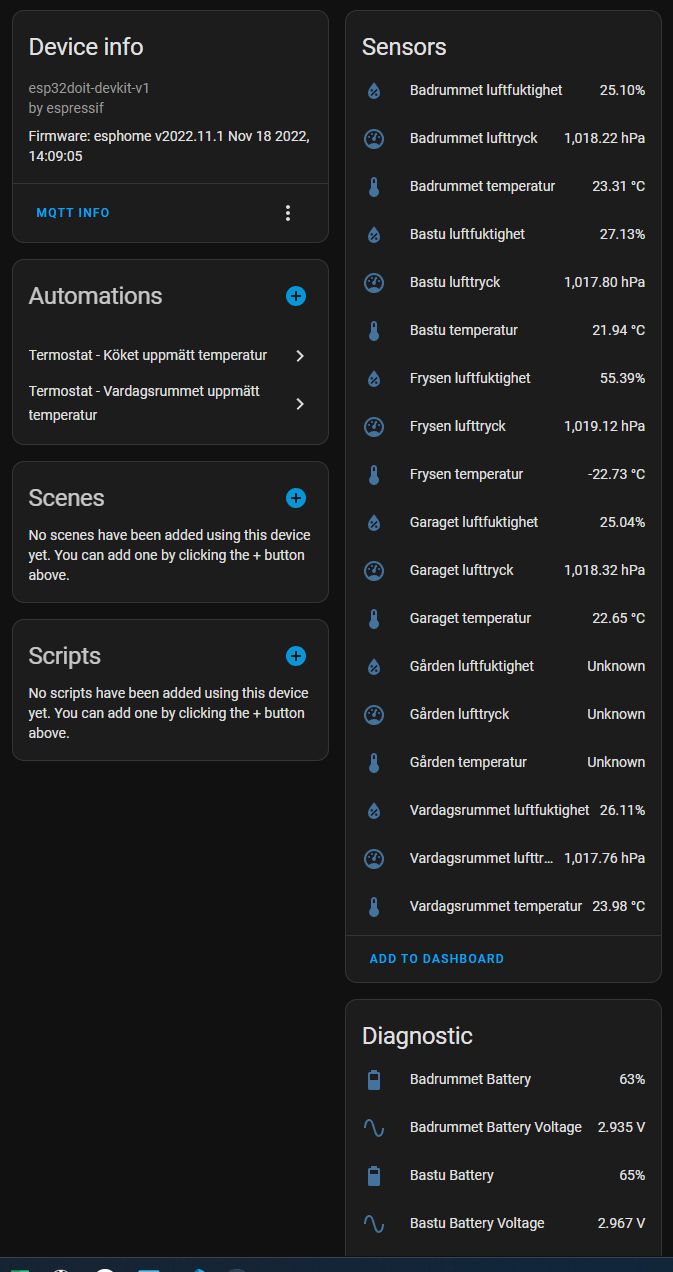Viewport: 673px width, 1272px height.
Task: Open the MQTT INFO link
Action: tap(72, 212)
